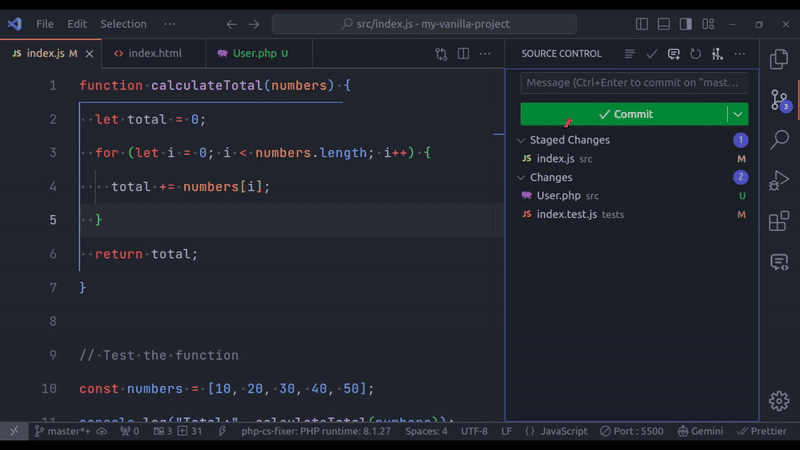Switch to the index.html tab
The height and width of the screenshot is (450, 800).
(154, 53)
